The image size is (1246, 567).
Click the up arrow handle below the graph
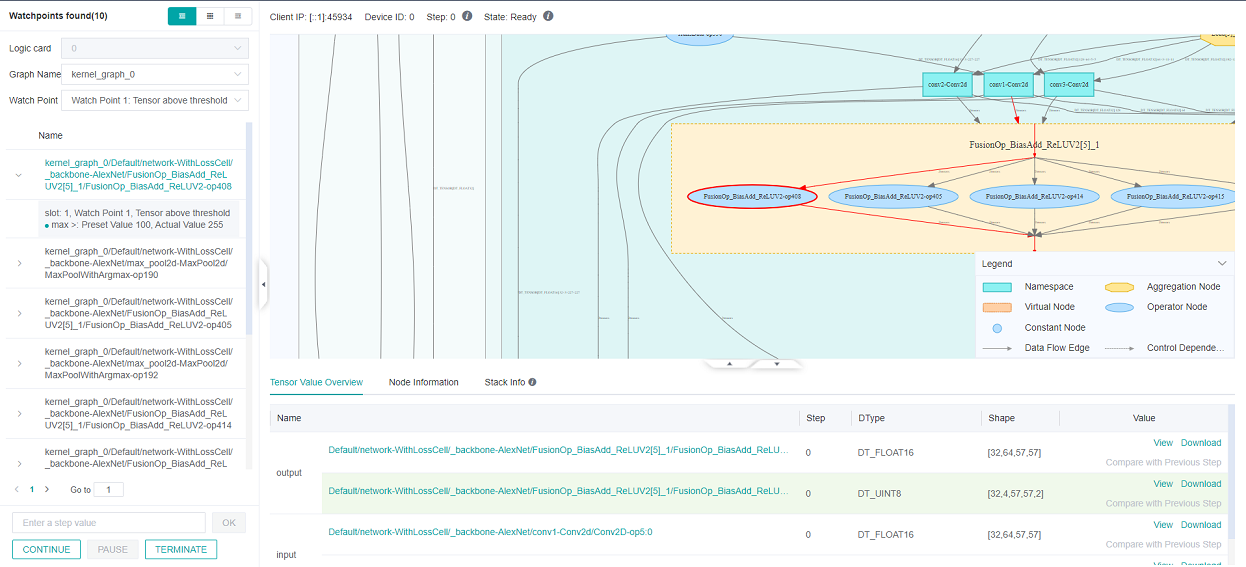729,363
